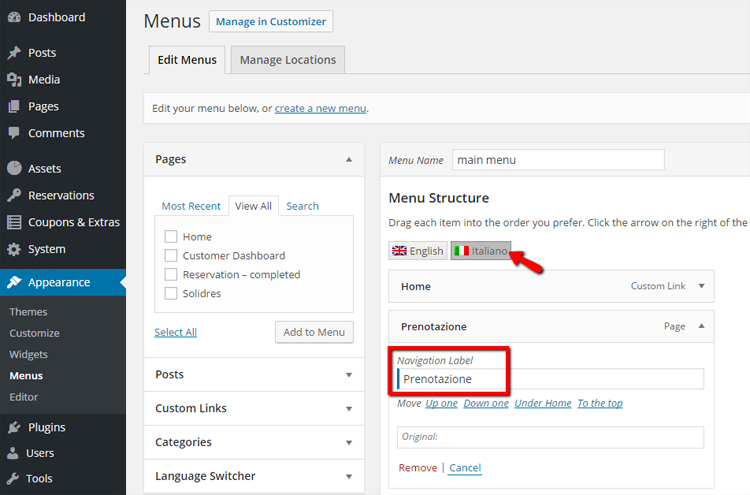Screen dimensions: 750x495
Task: Move item Down one
Action: pyautogui.click(x=486, y=403)
